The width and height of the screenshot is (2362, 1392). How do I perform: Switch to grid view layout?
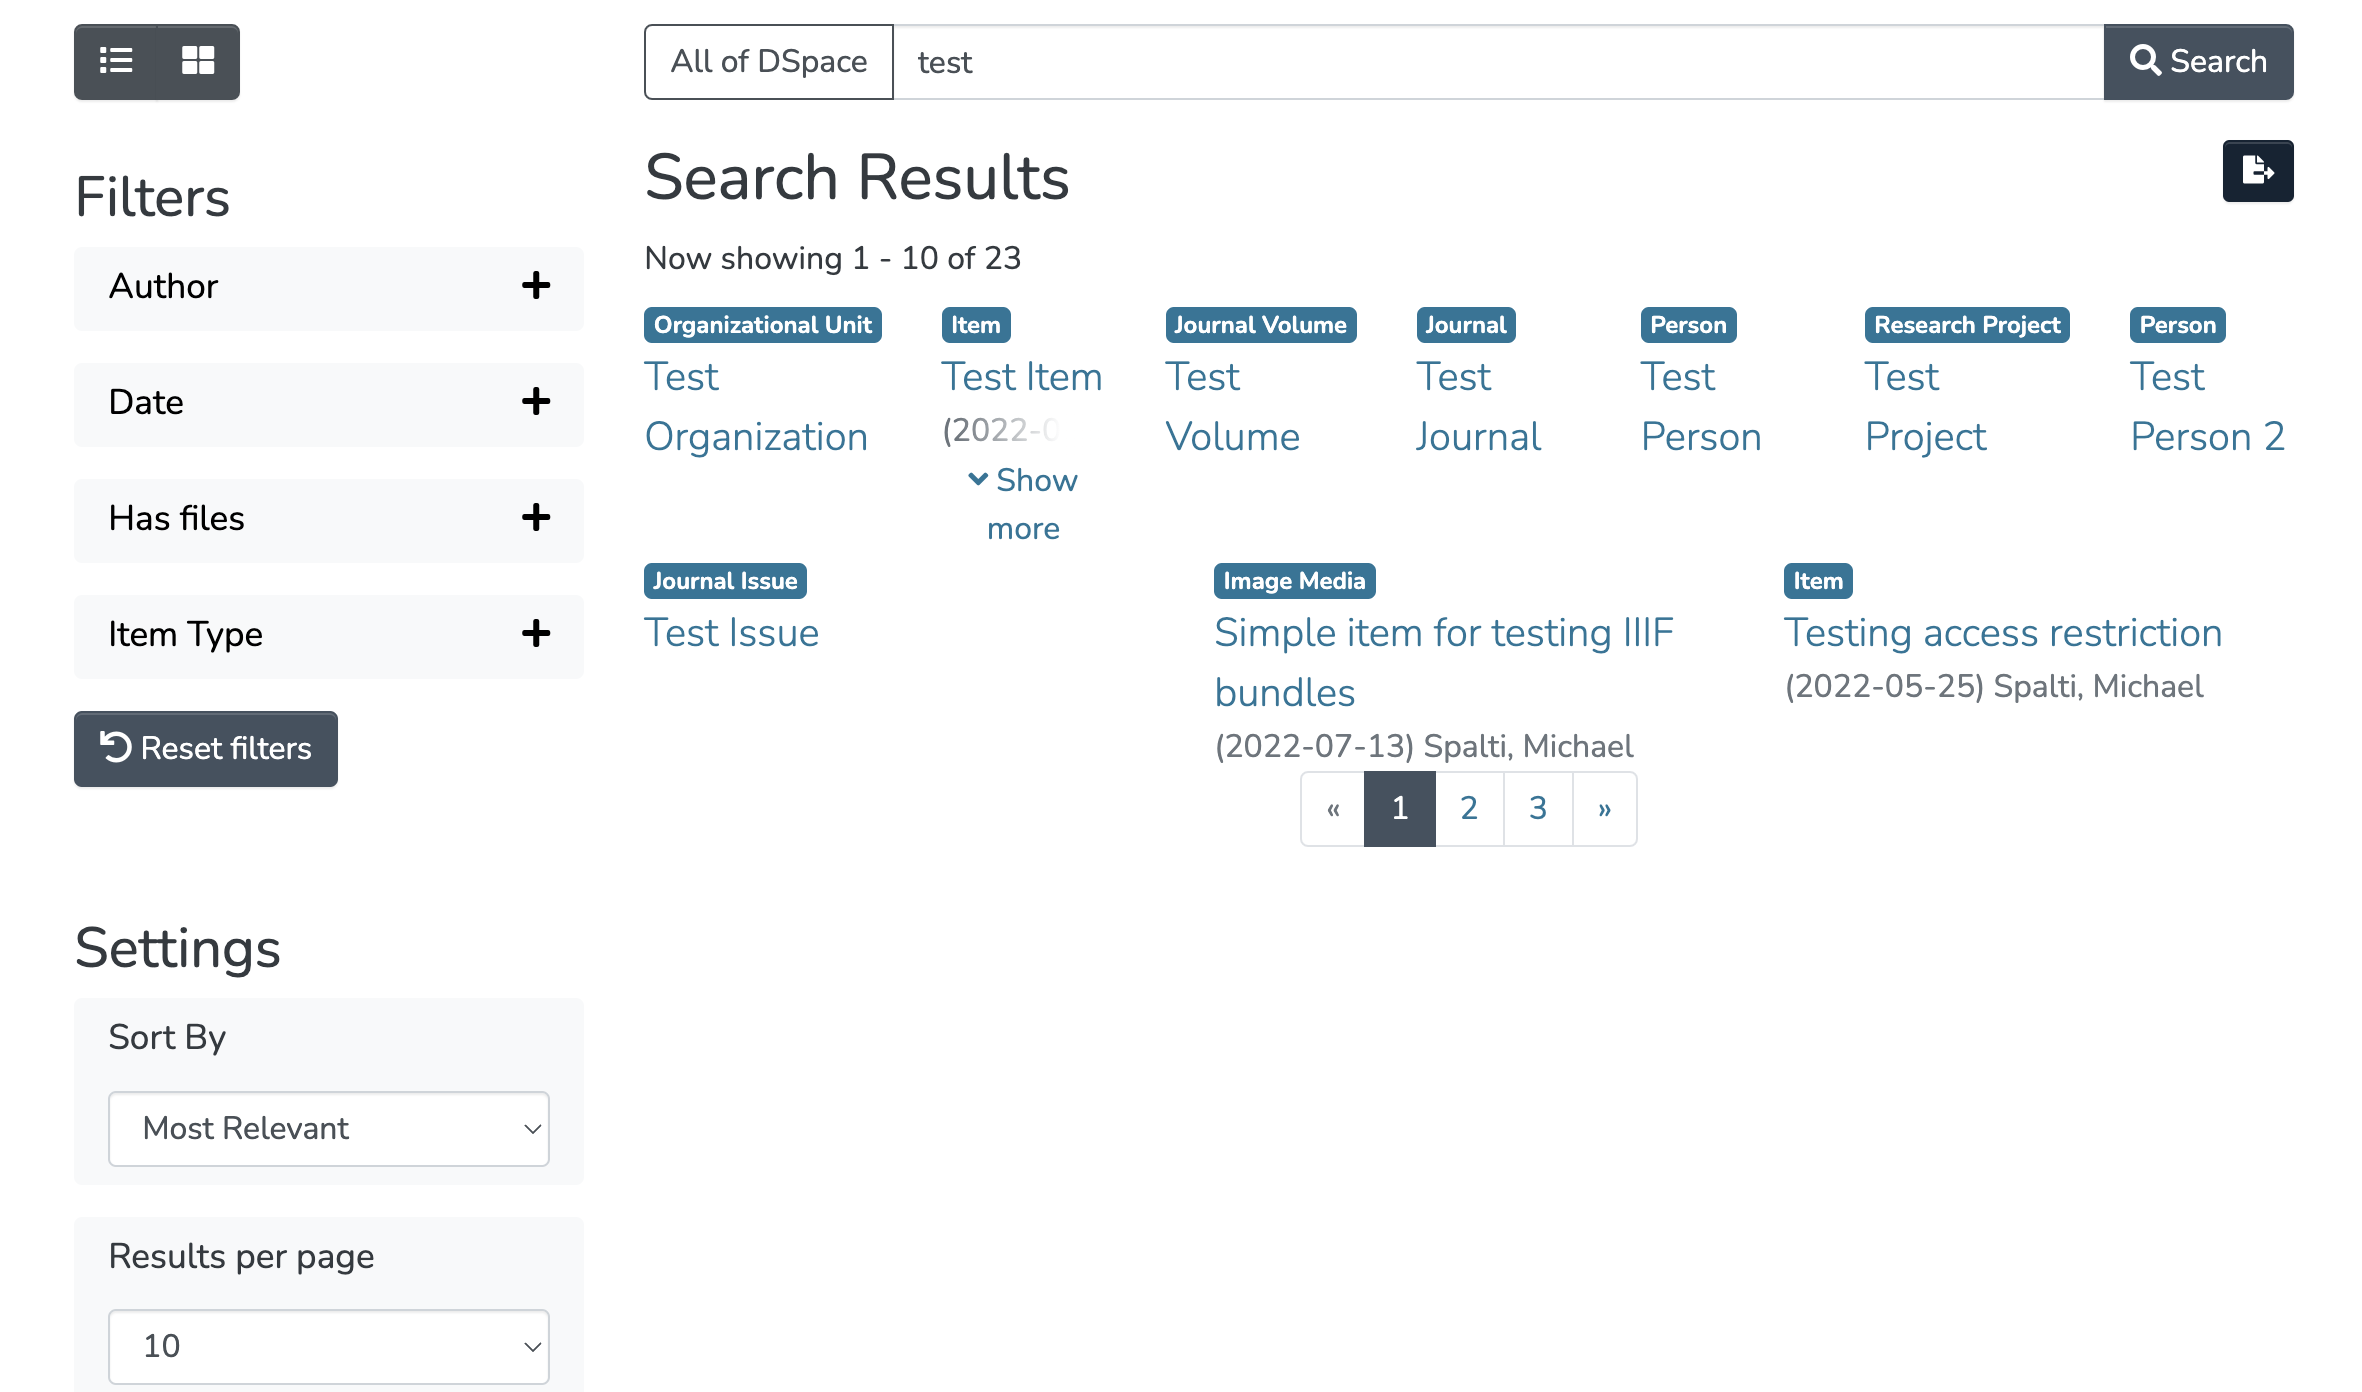pos(198,61)
